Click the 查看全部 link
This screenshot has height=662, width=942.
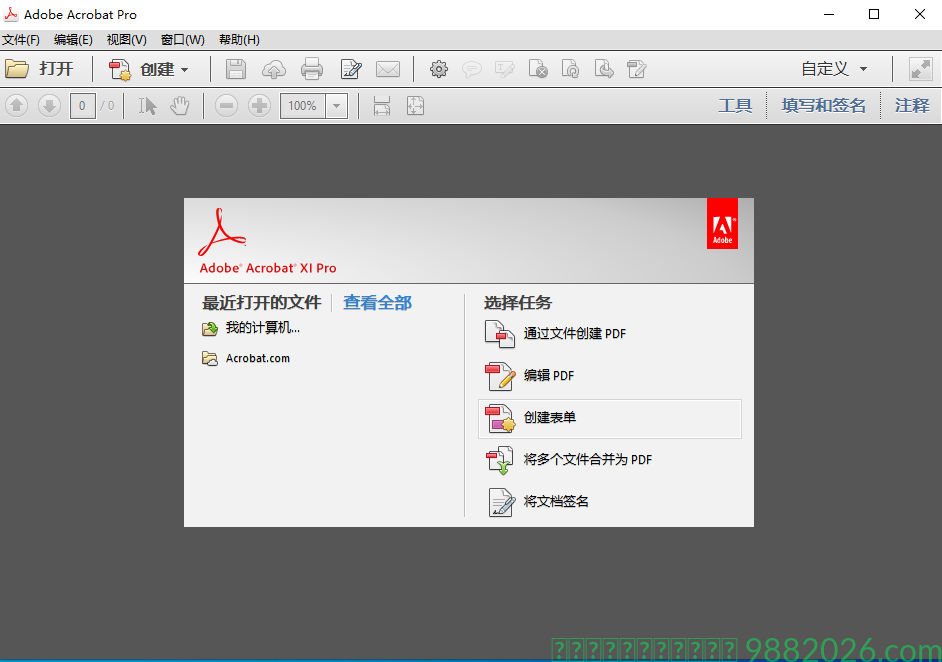pyautogui.click(x=377, y=302)
